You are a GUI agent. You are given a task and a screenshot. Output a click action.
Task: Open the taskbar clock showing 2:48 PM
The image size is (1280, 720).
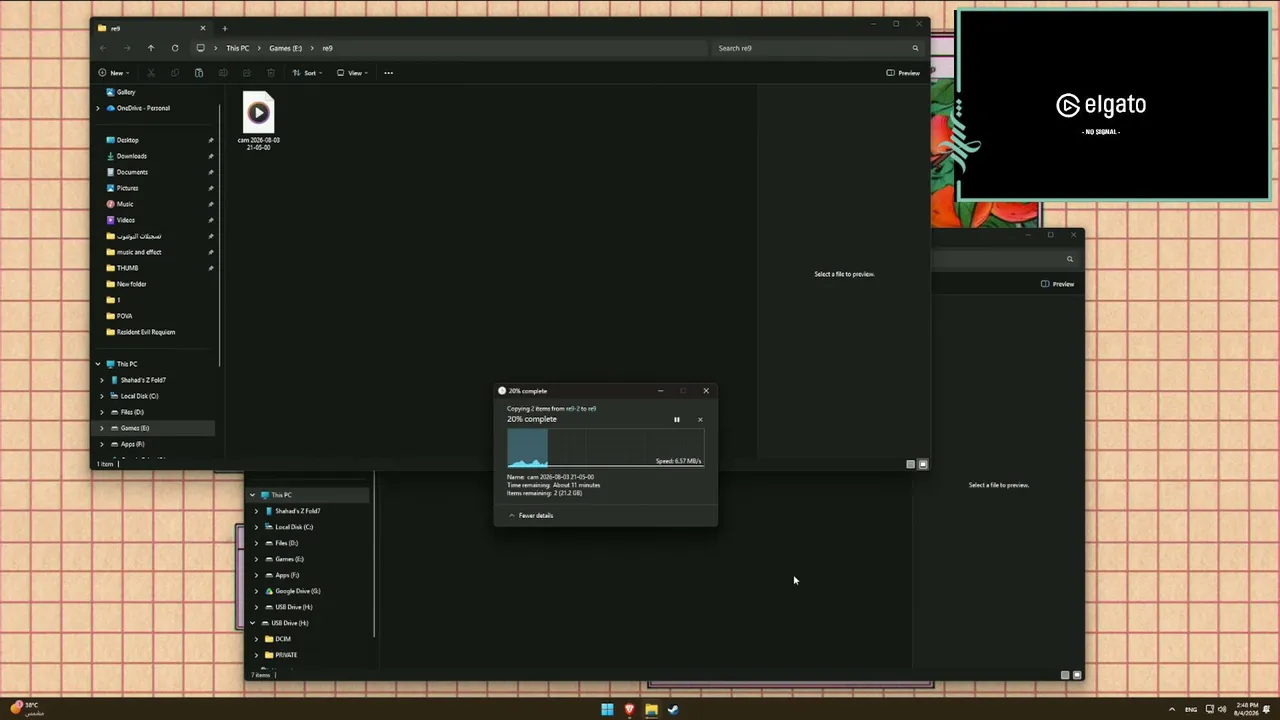click(x=1247, y=709)
